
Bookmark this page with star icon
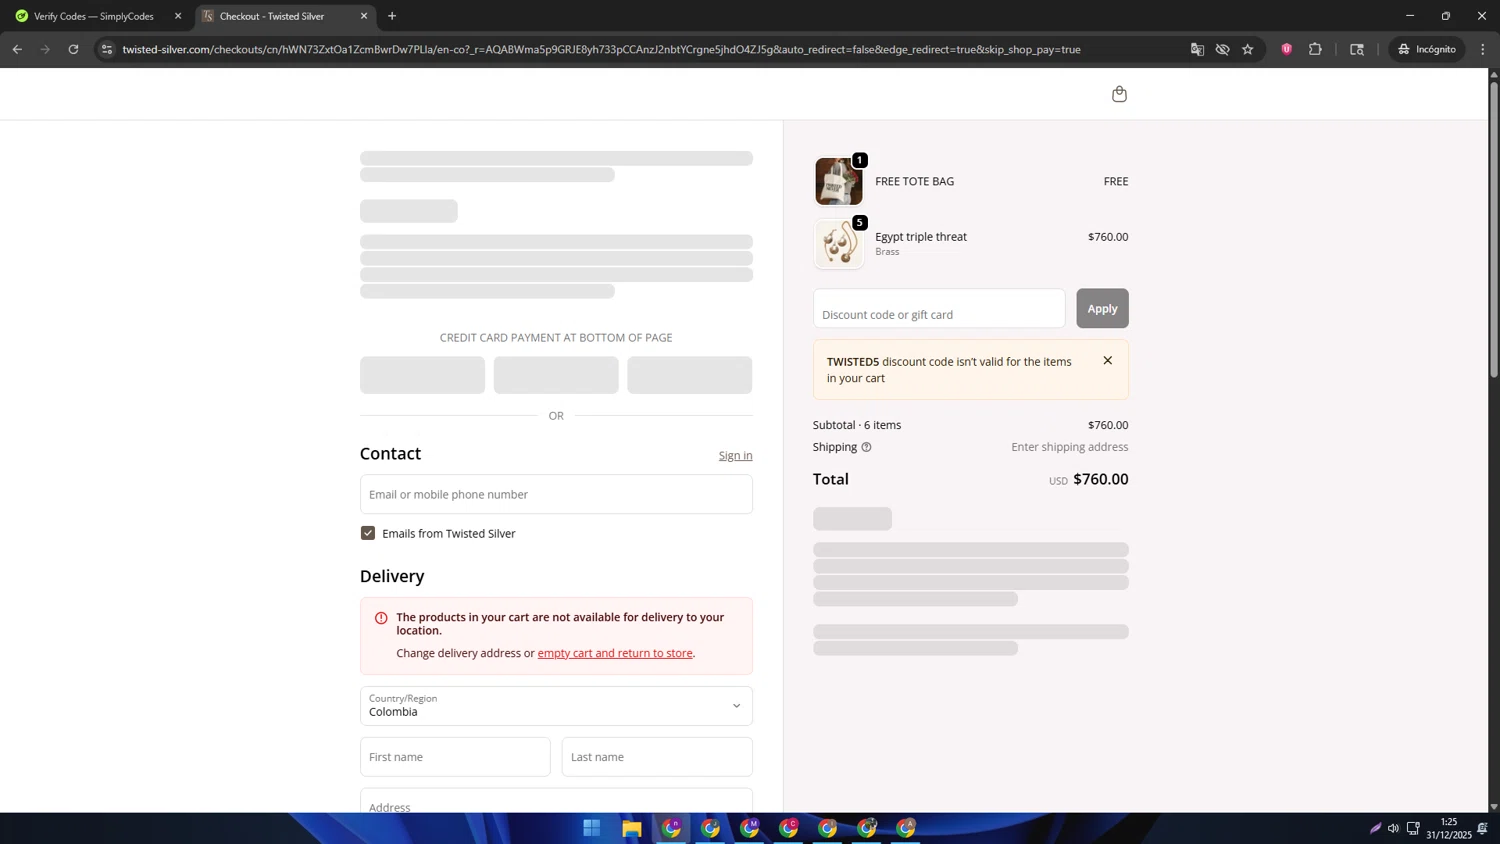[x=1248, y=49]
